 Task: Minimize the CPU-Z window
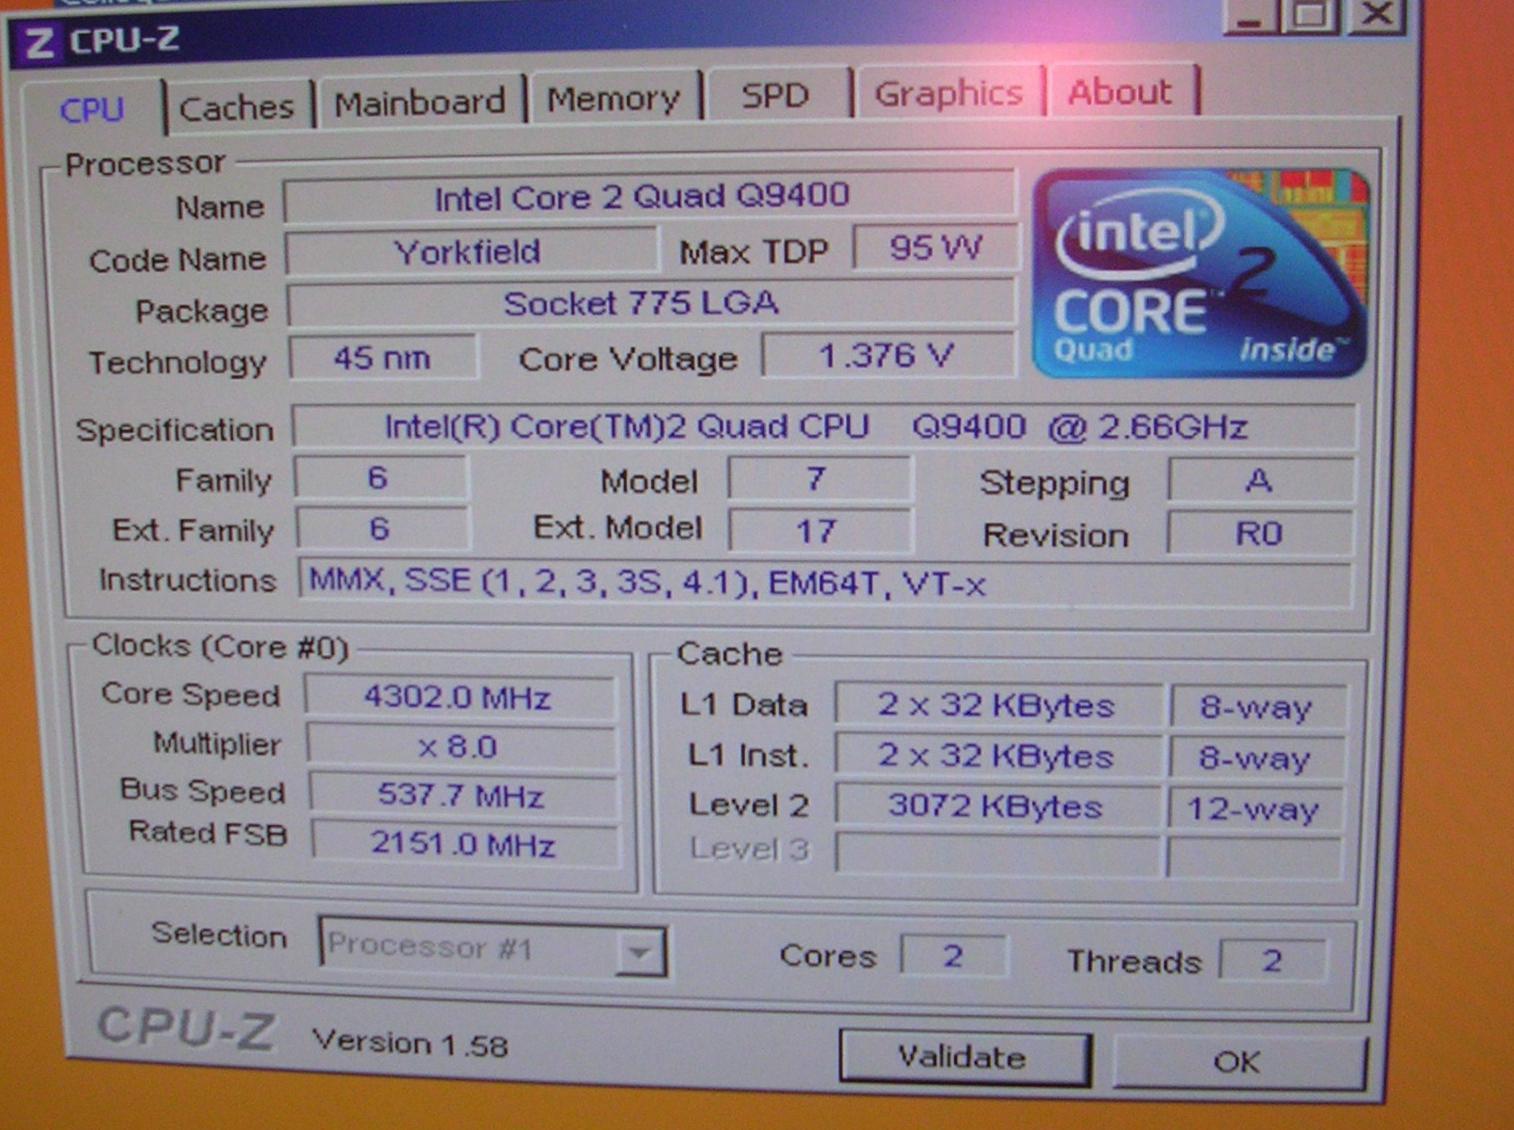[x=1250, y=15]
